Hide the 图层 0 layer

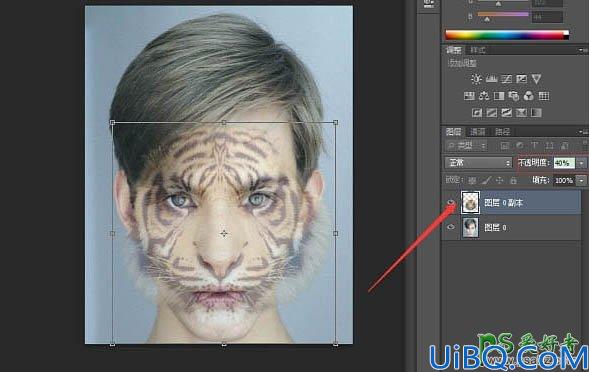pyautogui.click(x=451, y=227)
